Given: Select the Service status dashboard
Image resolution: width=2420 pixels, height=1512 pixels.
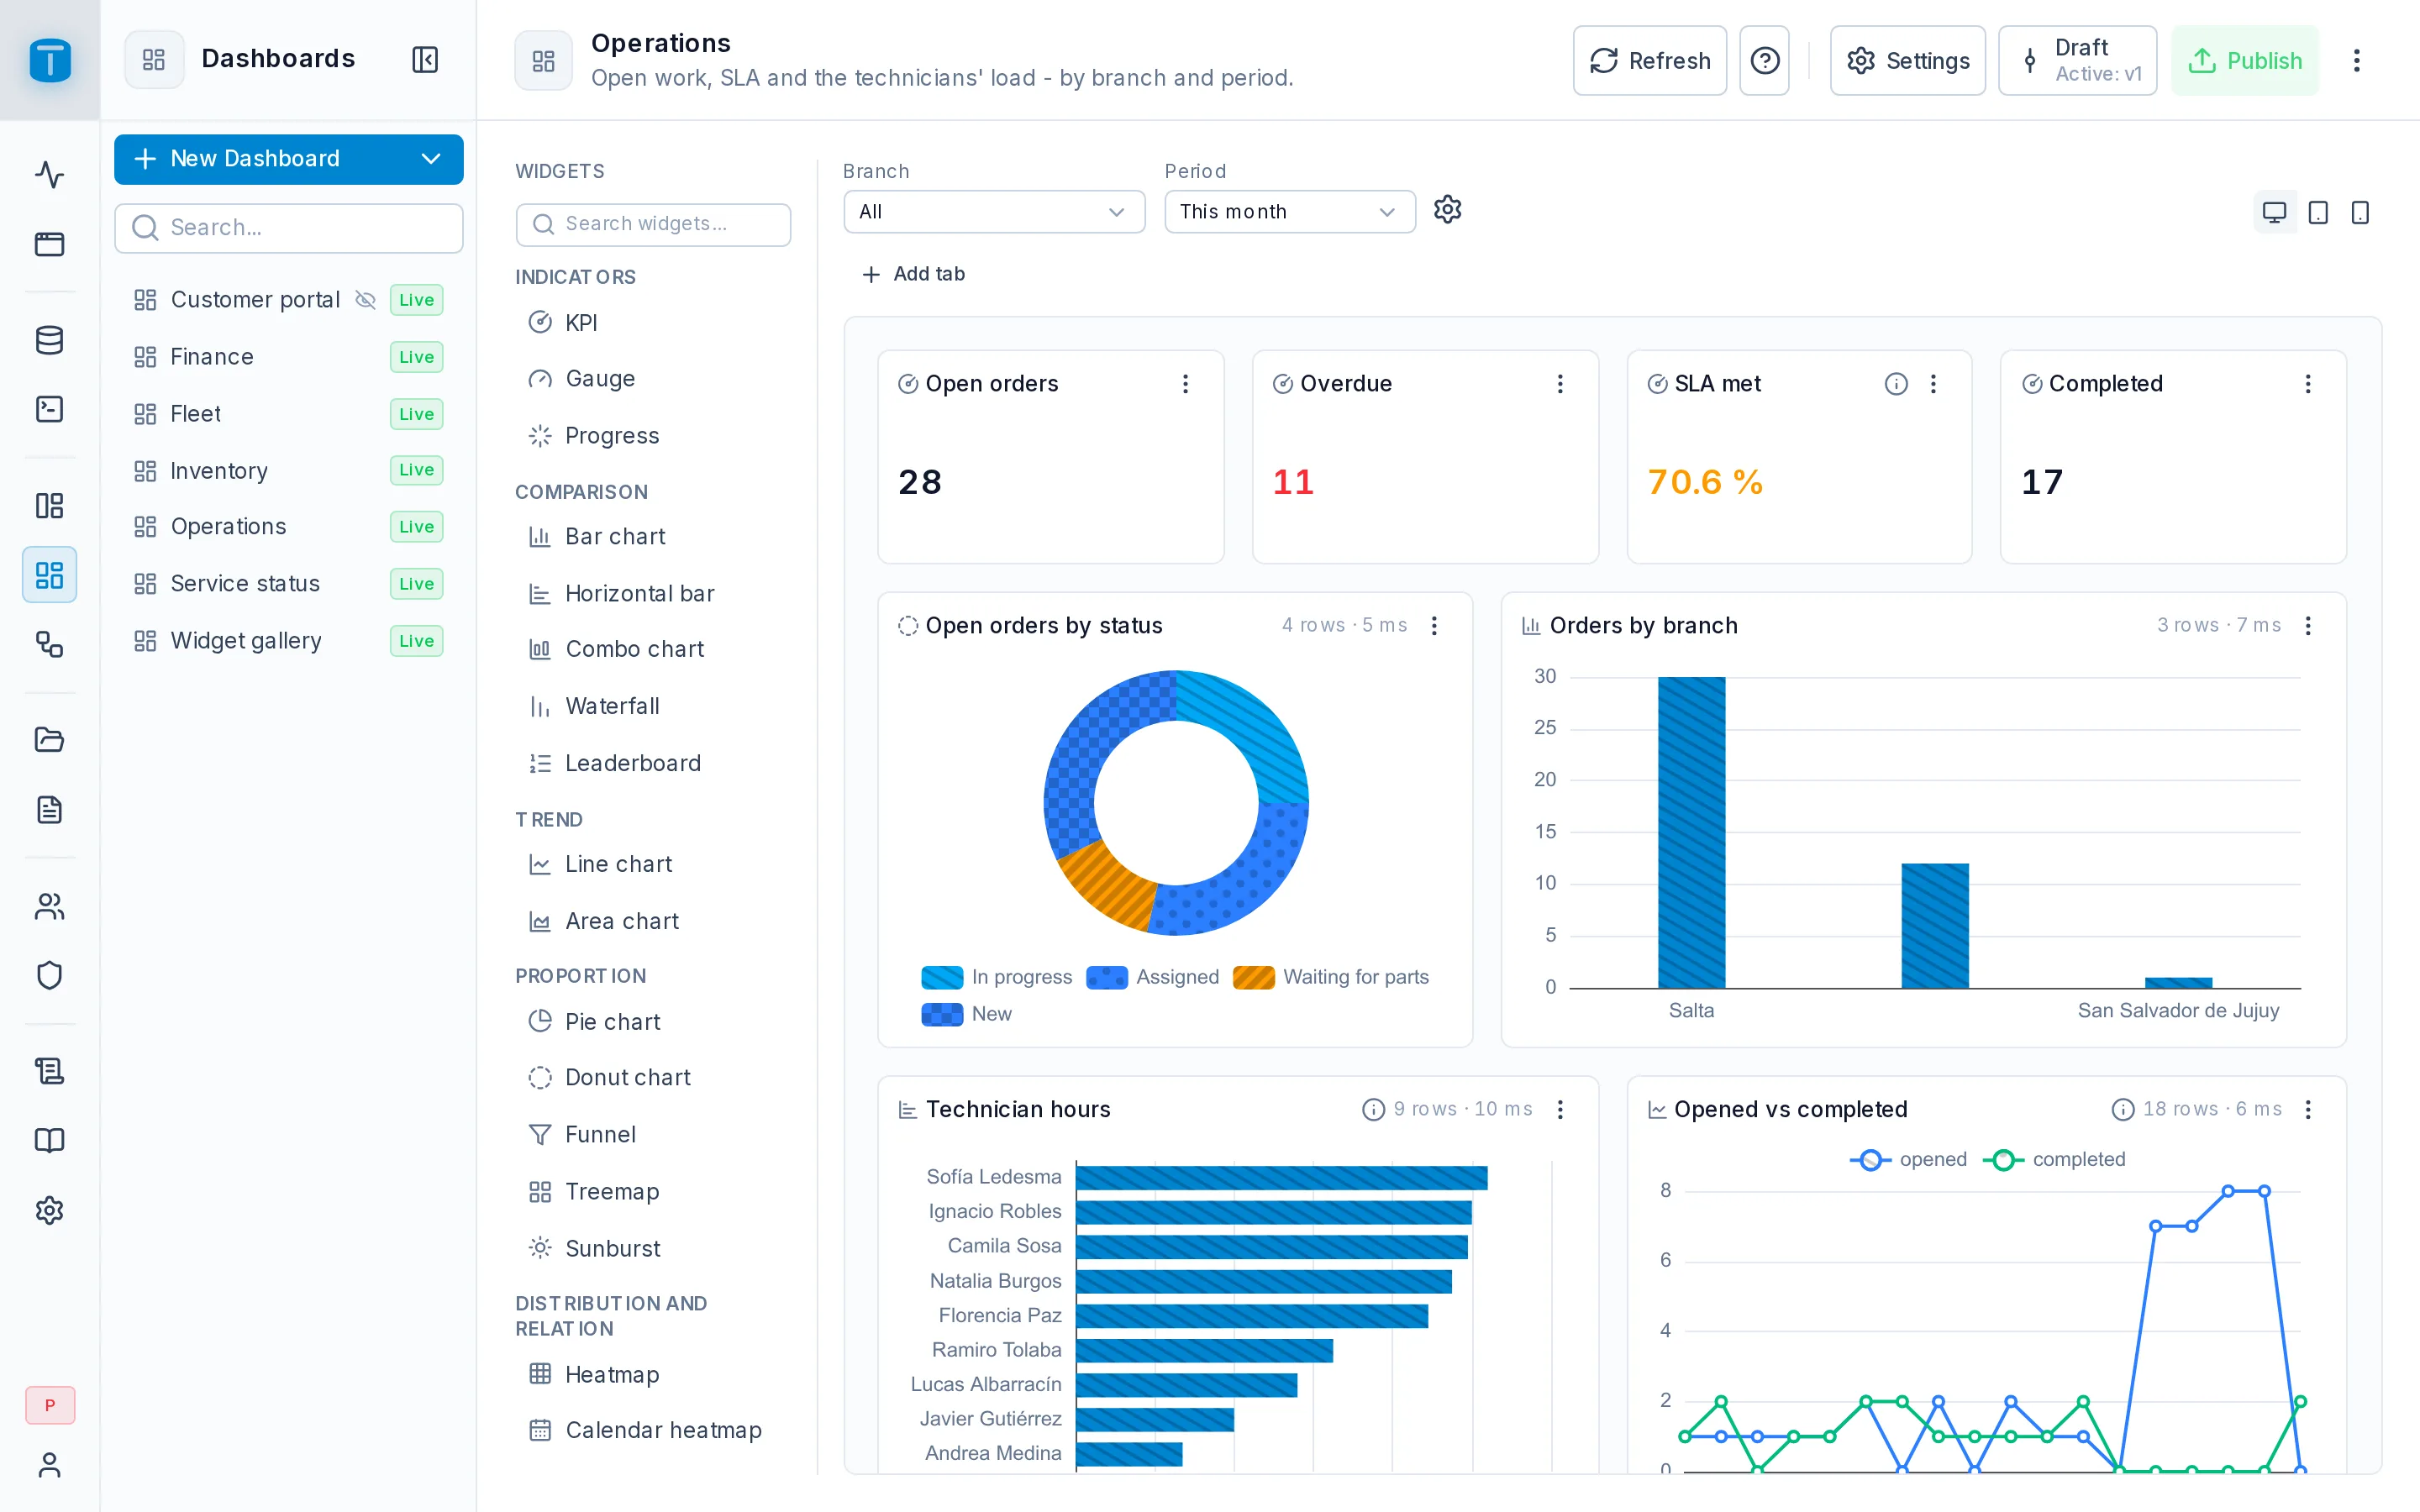Looking at the screenshot, I should point(289,584).
